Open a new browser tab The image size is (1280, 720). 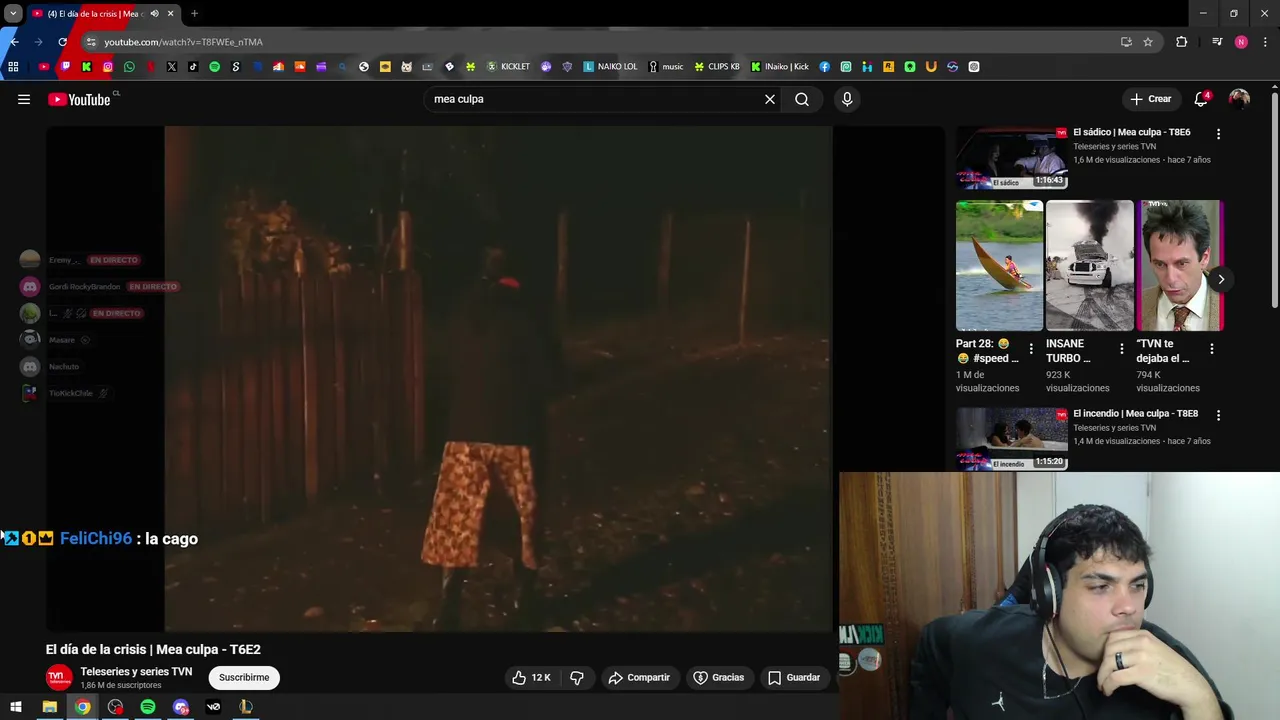194,14
